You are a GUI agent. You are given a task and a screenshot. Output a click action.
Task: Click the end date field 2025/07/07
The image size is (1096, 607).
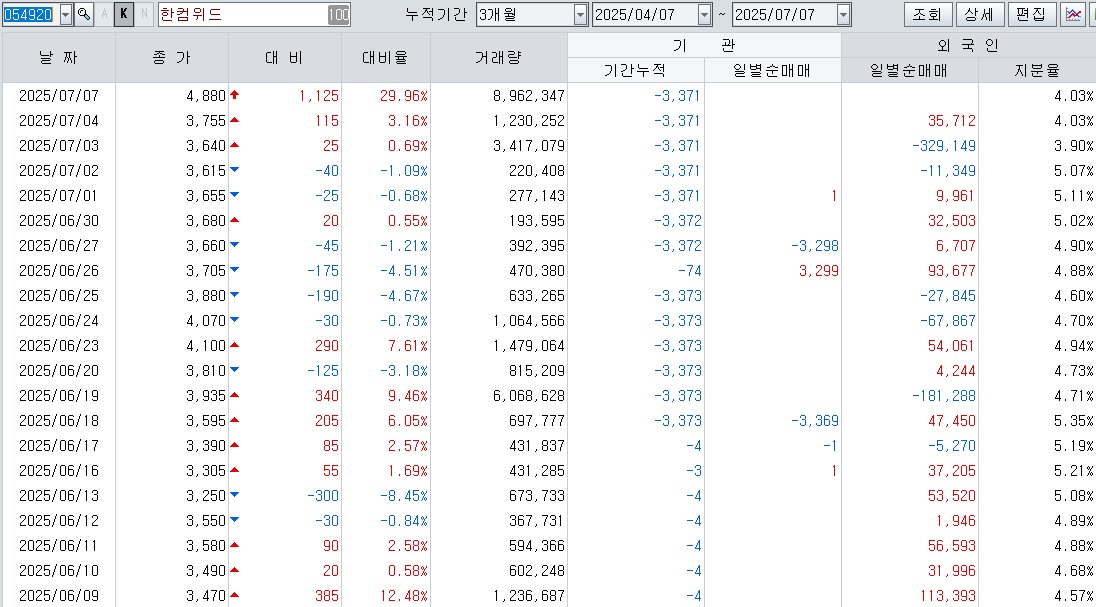pyautogui.click(x=784, y=15)
